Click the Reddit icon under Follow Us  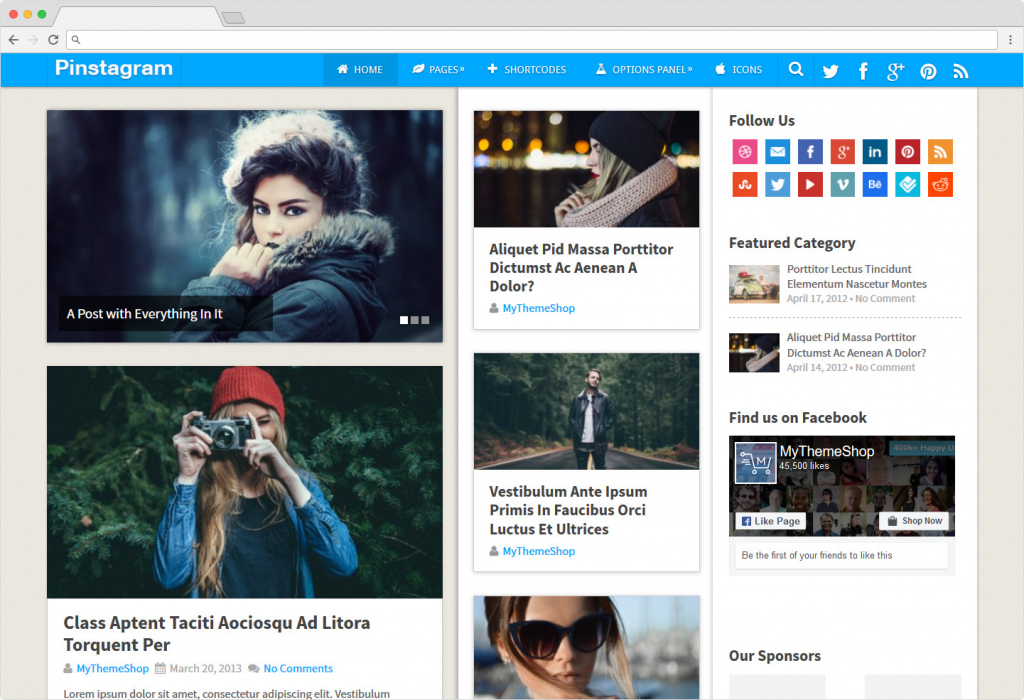click(940, 184)
